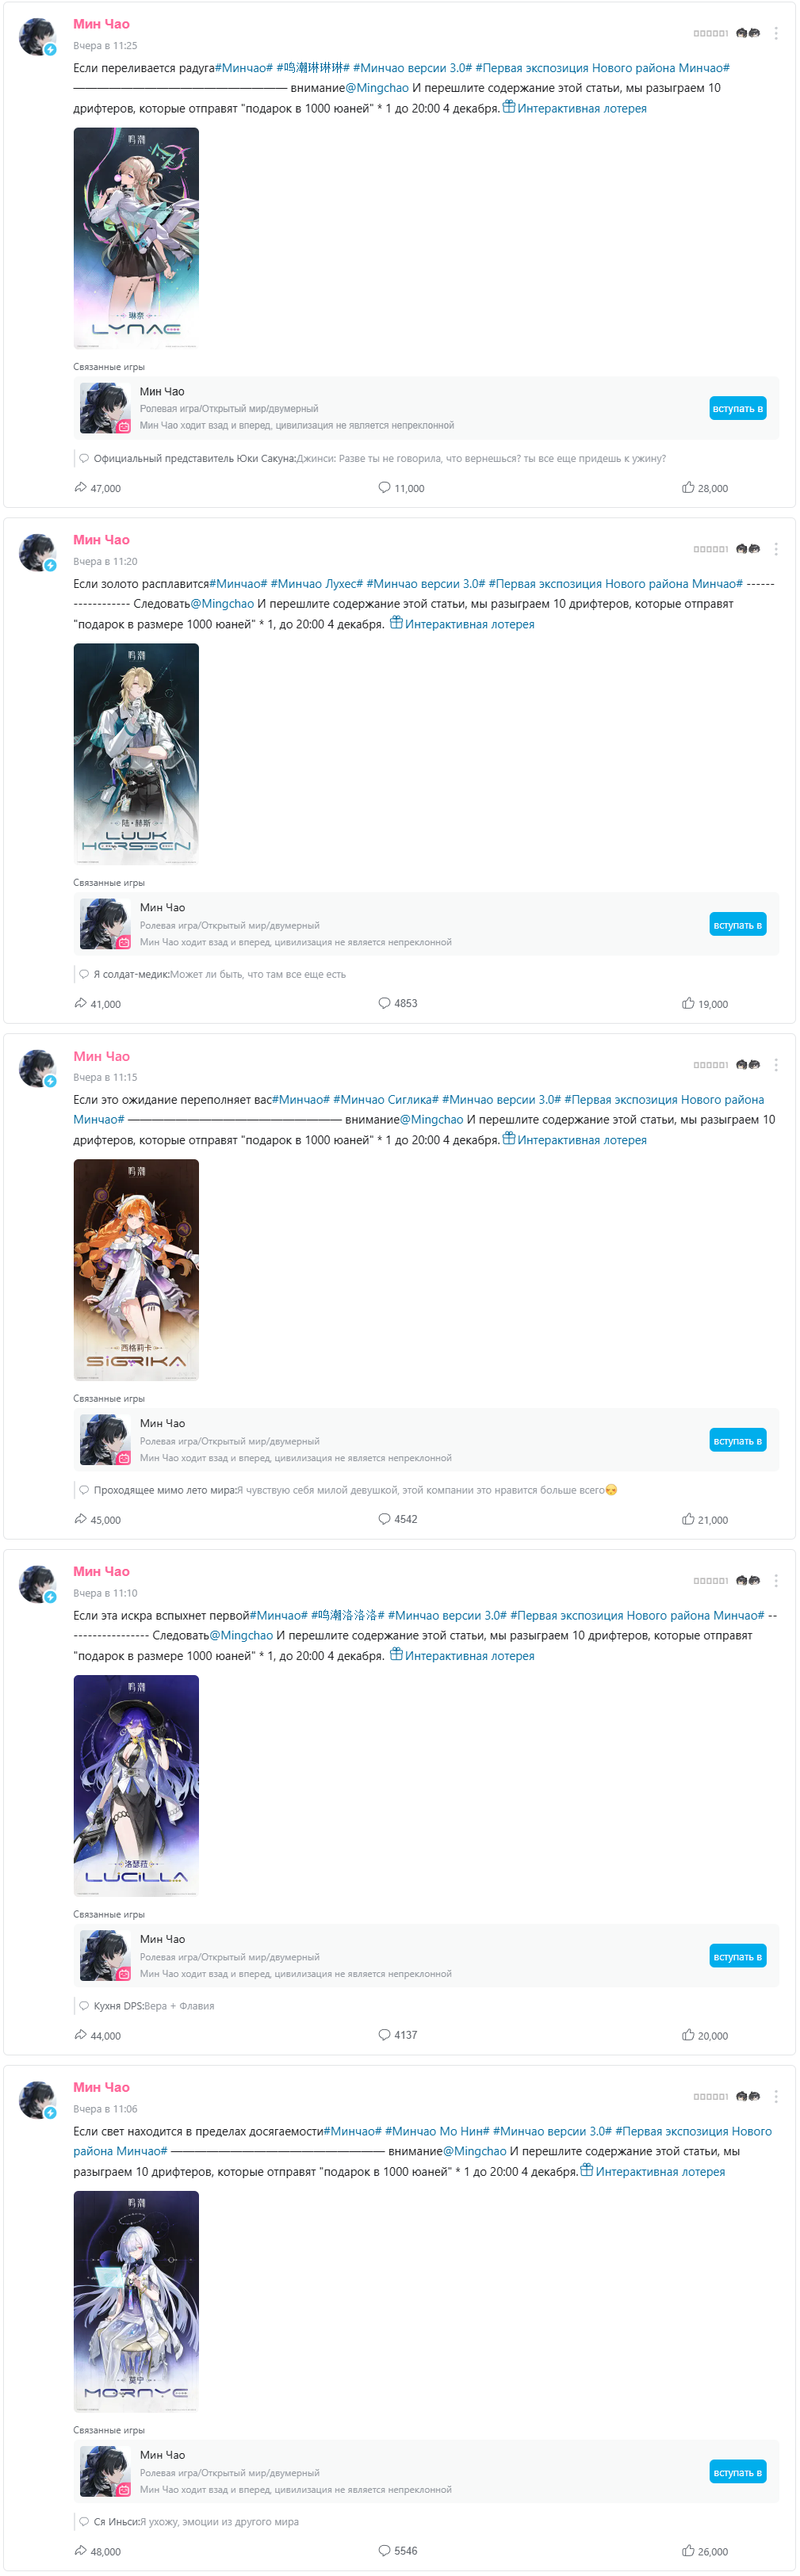Viewport: 800px width, 2576px height.
Task: Open three-dot menu on first post
Action: pyautogui.click(x=776, y=33)
